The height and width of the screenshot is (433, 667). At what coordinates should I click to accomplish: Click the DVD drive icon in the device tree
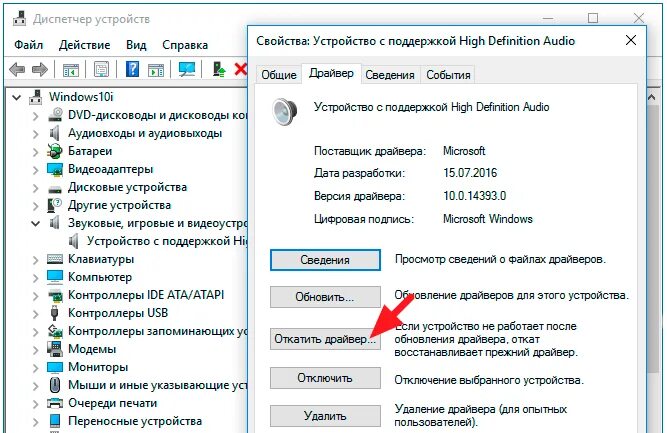55,115
